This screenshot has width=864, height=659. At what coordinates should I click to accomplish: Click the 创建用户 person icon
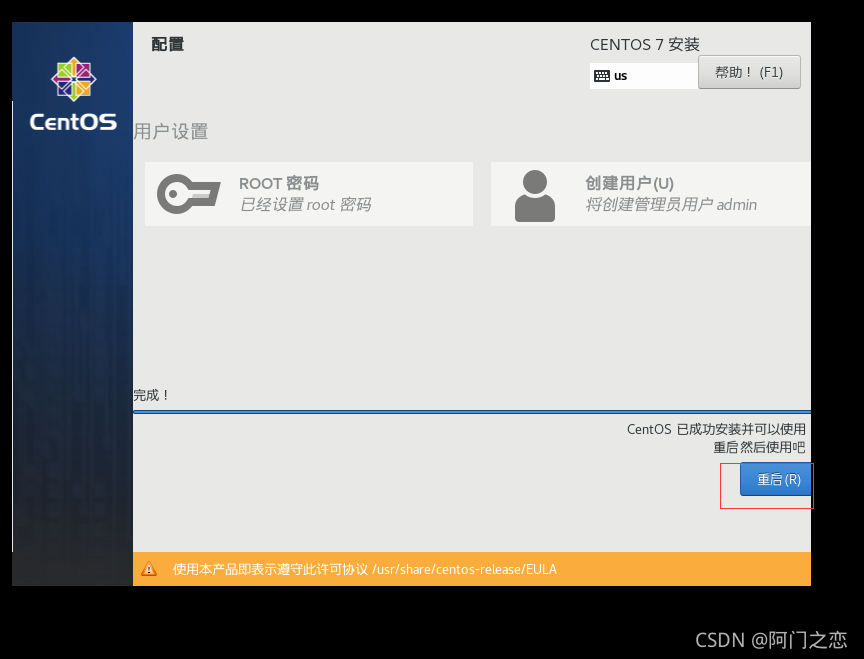(x=534, y=196)
